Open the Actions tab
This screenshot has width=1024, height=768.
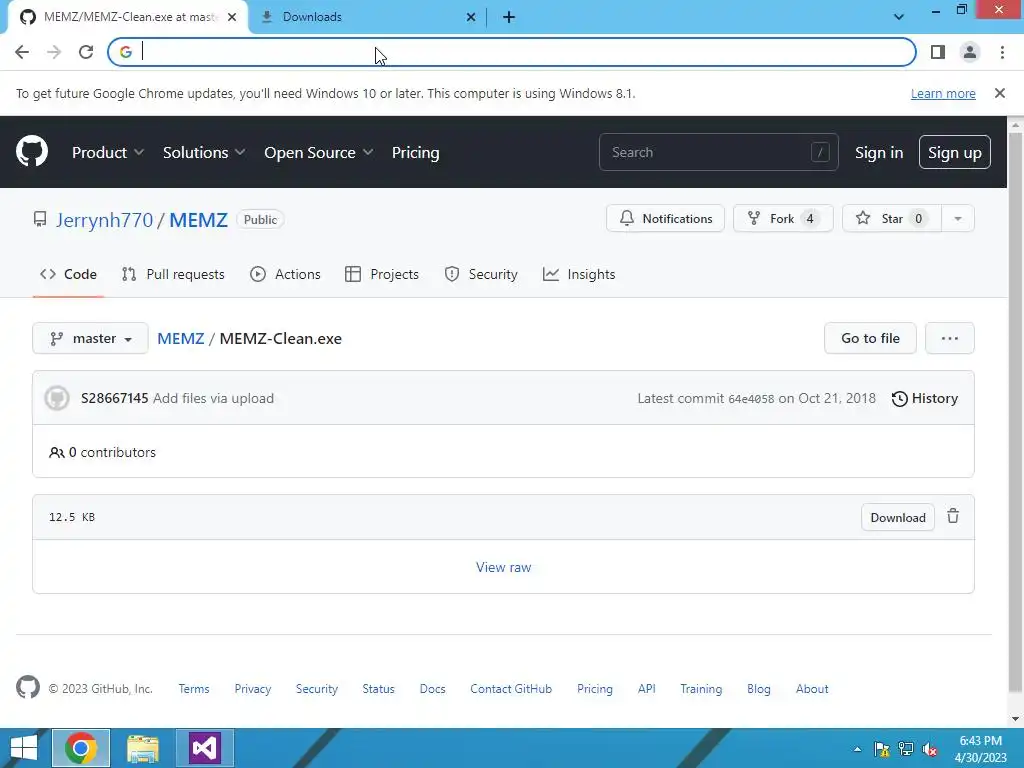(x=285, y=274)
